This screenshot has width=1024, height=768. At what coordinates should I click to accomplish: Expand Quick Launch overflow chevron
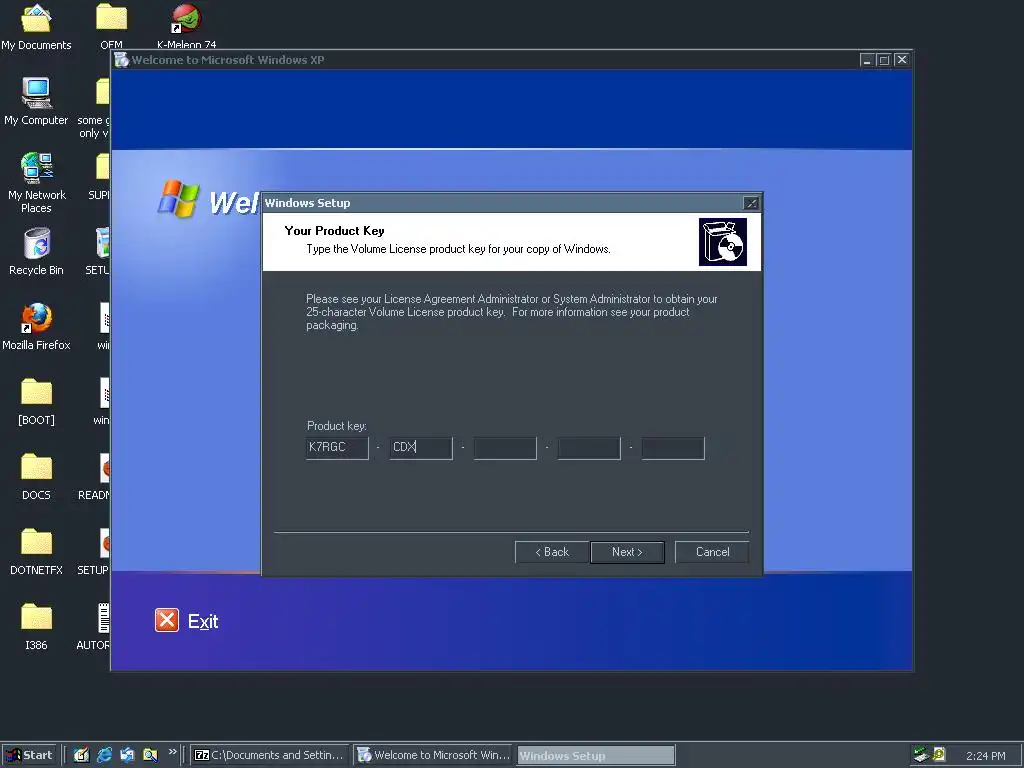[172, 752]
